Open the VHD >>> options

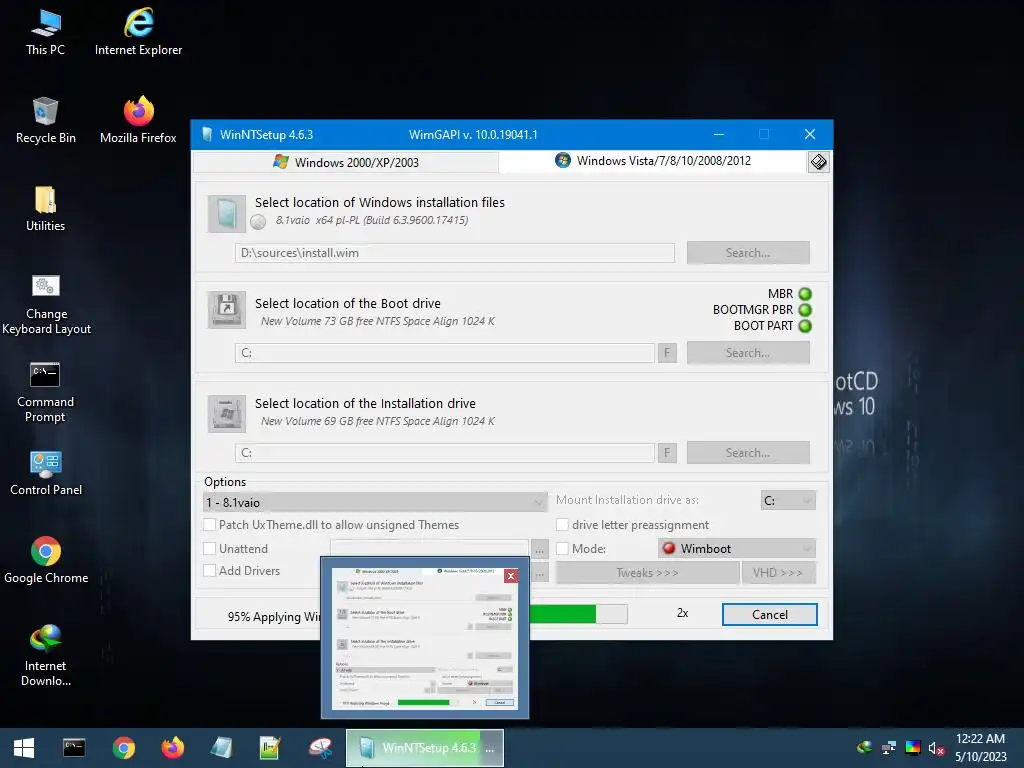pos(778,573)
